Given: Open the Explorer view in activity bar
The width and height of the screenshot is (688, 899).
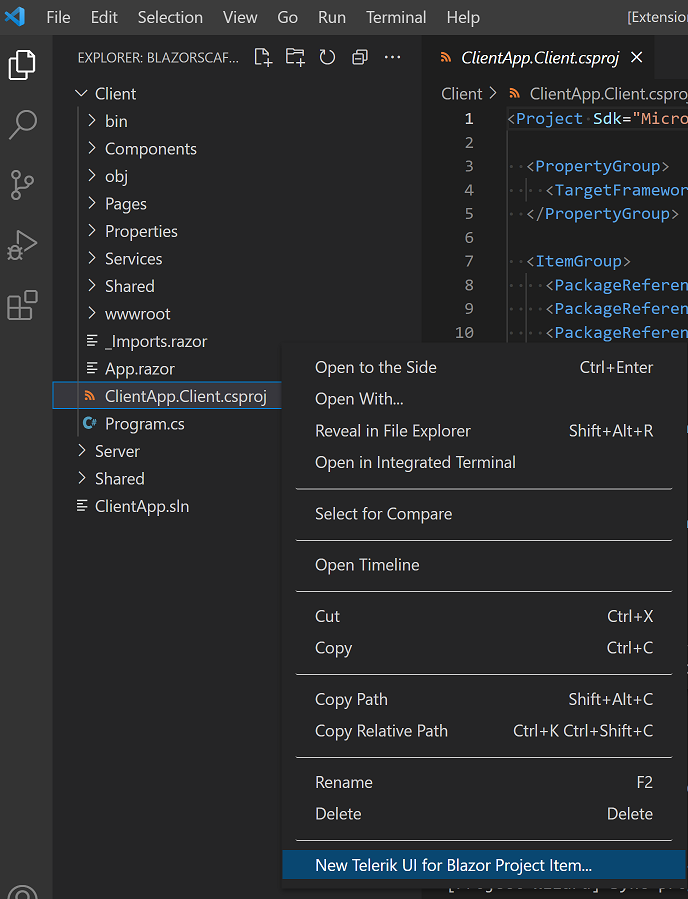Looking at the screenshot, I should (x=22, y=65).
